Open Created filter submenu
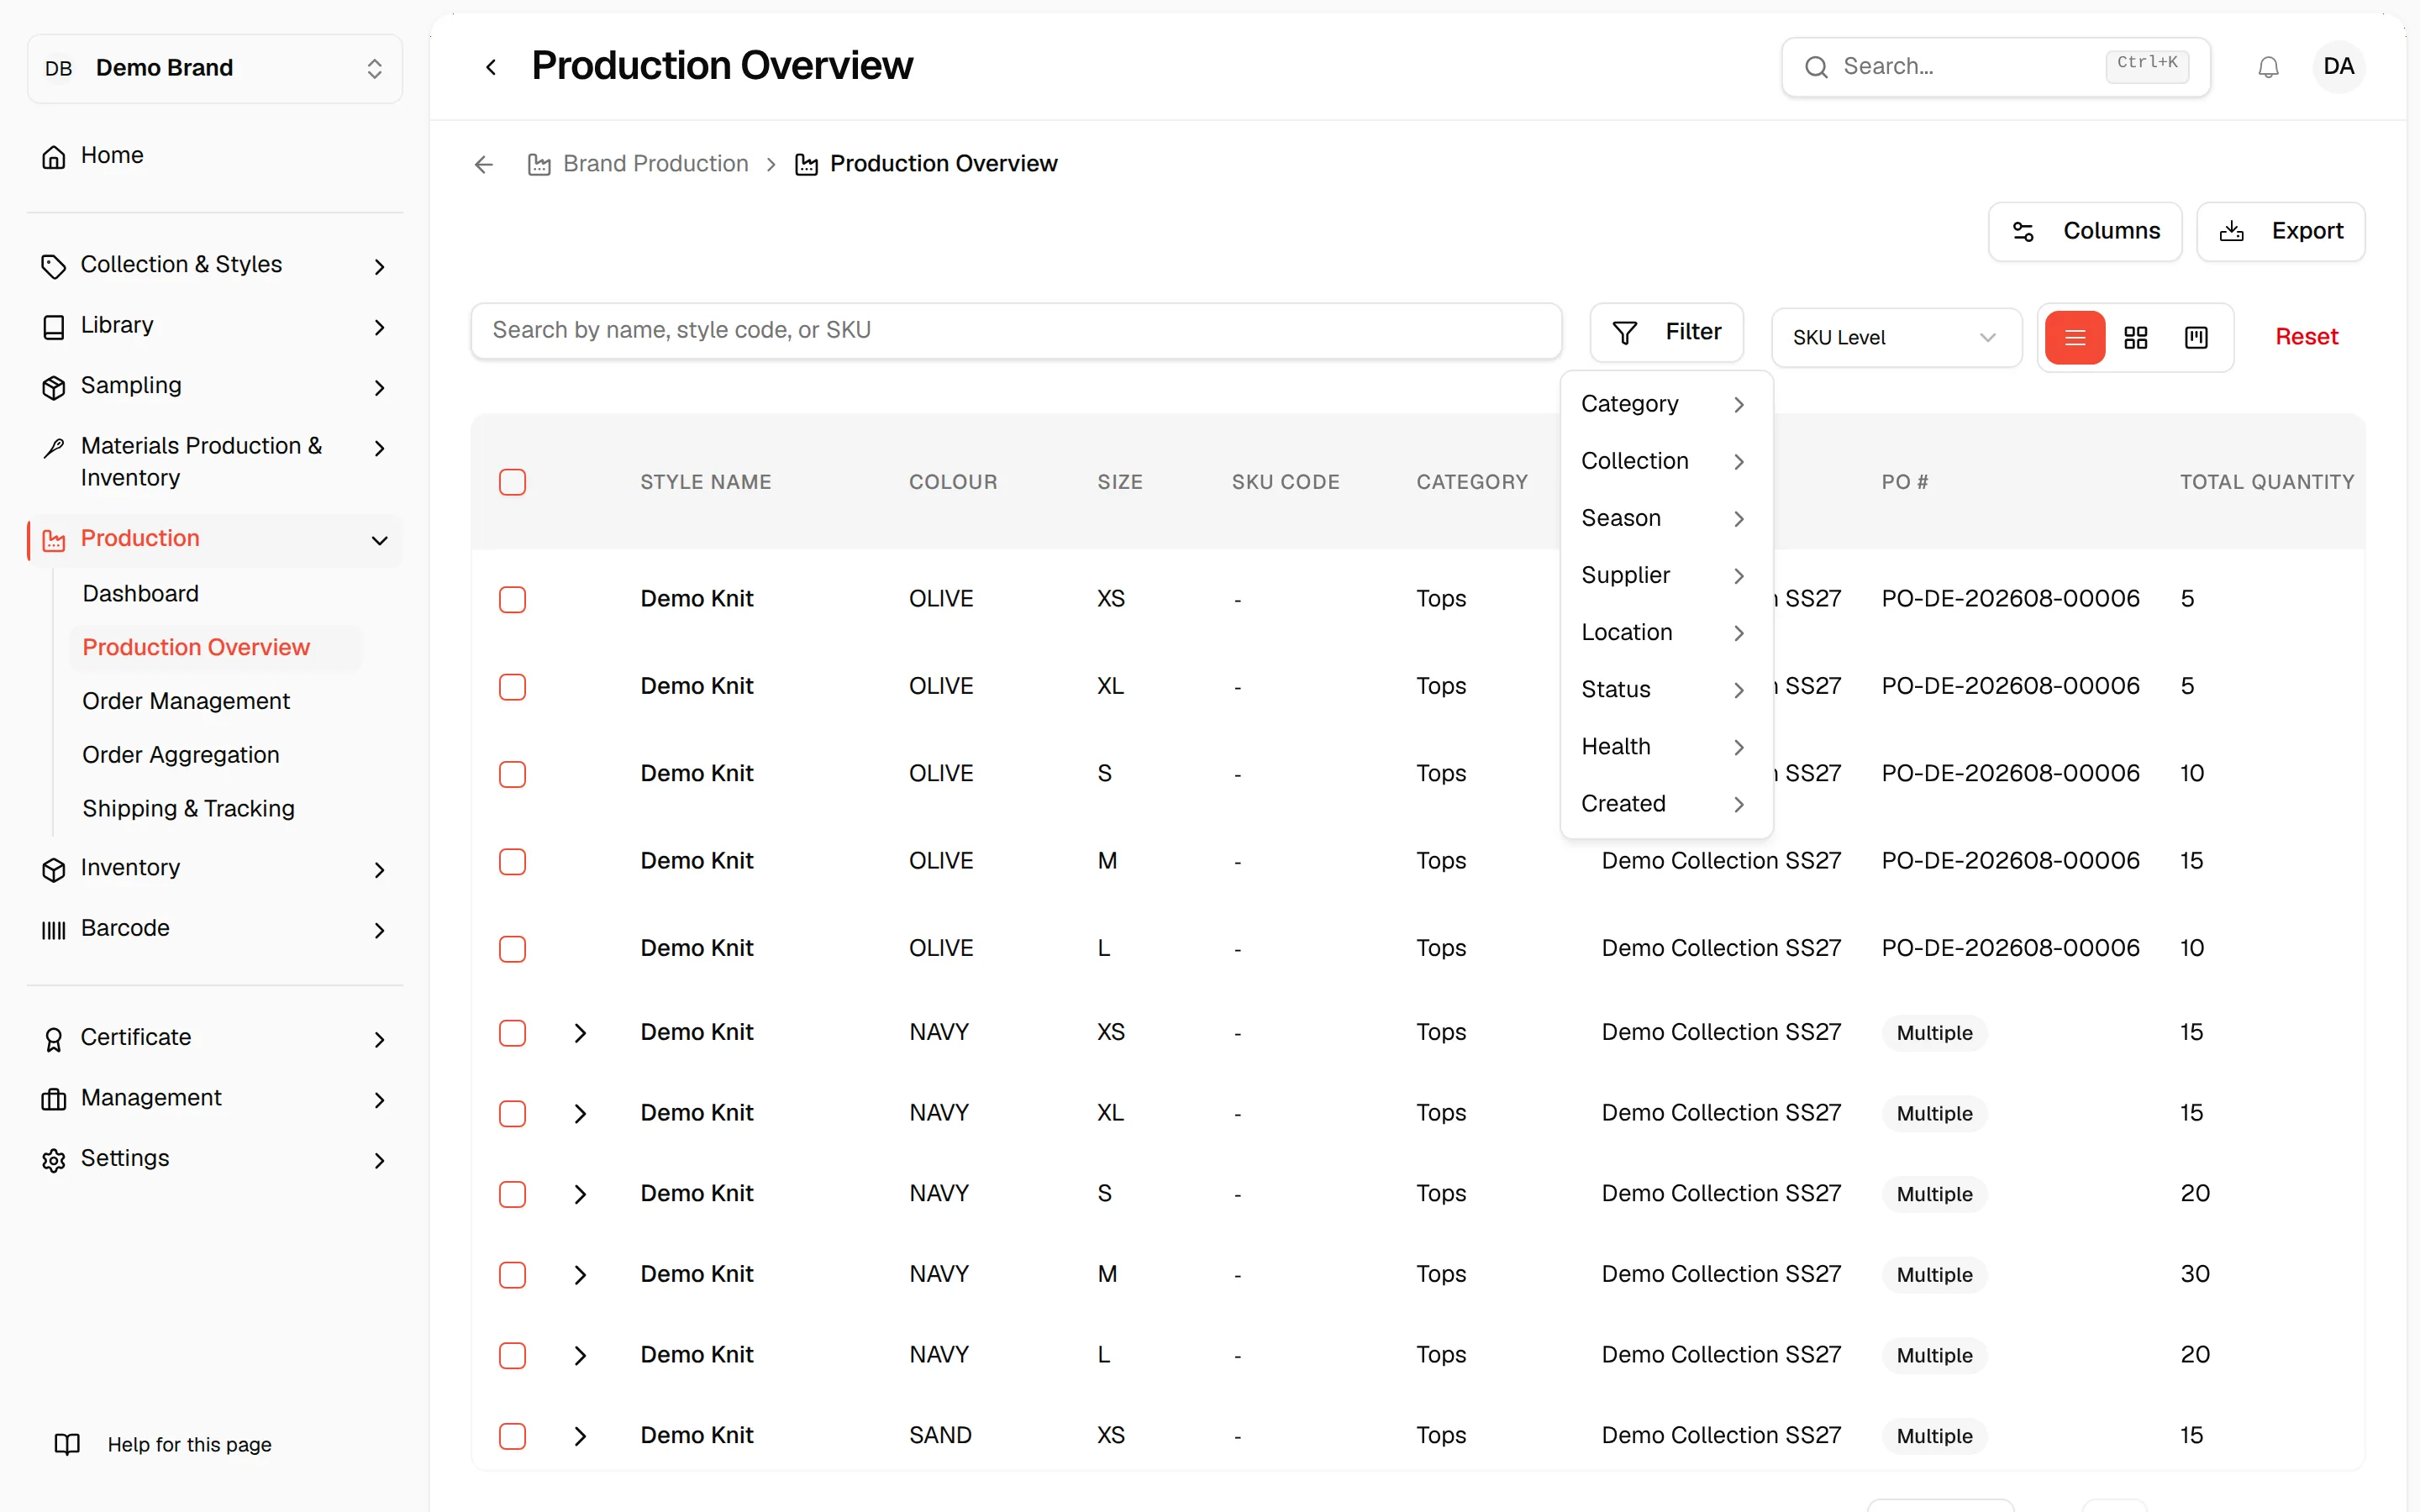The height and width of the screenshot is (1512, 2420). tap(1665, 803)
